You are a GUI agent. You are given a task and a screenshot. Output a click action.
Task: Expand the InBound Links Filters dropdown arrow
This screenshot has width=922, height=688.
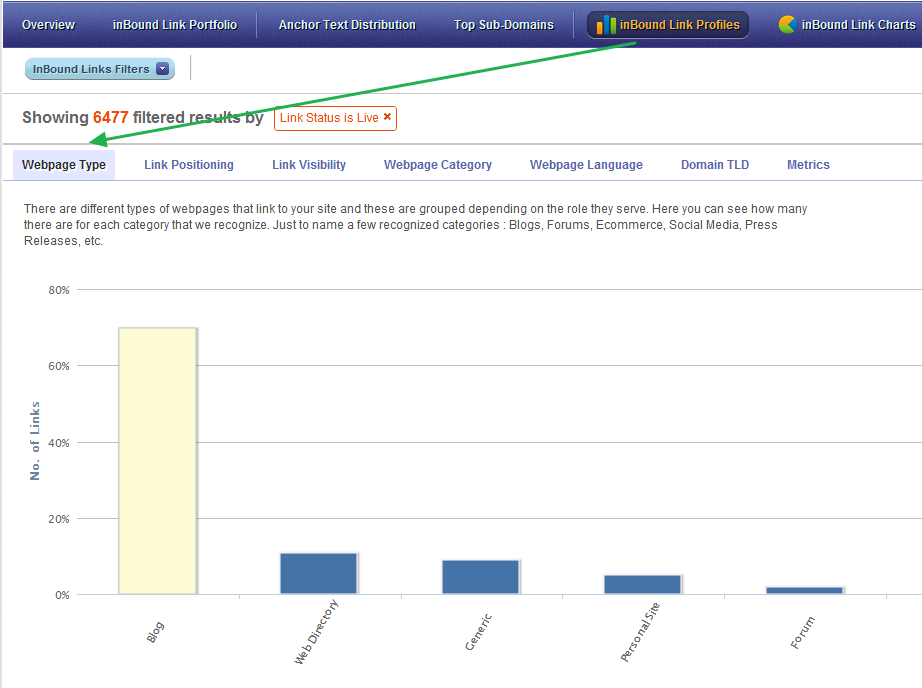[x=163, y=69]
